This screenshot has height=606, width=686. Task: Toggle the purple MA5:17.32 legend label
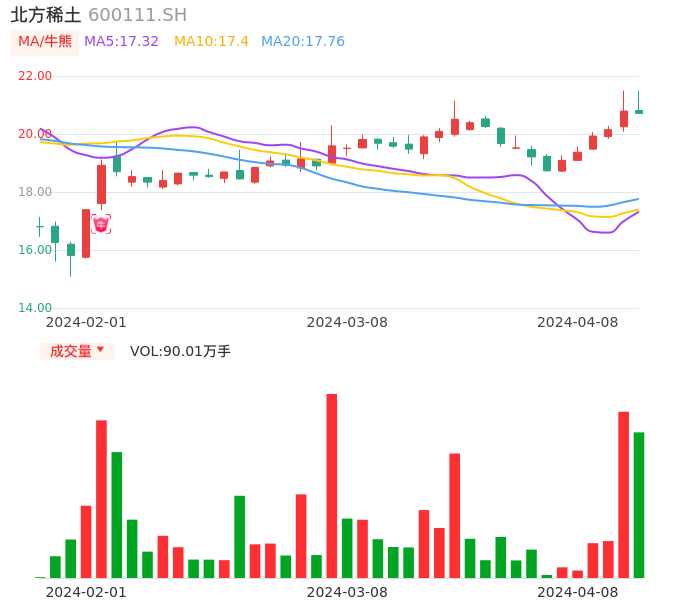click(121, 41)
